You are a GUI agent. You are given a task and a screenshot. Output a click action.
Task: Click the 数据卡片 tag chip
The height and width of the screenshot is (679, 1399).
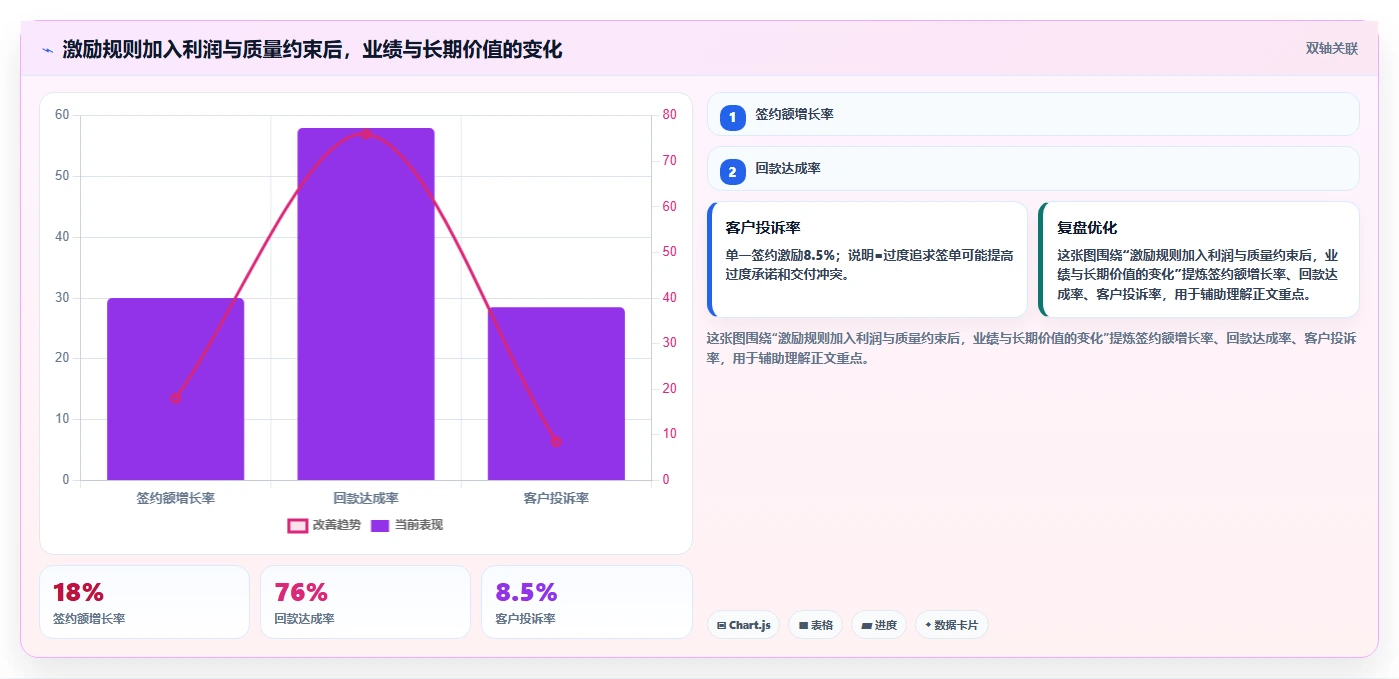coord(952,625)
